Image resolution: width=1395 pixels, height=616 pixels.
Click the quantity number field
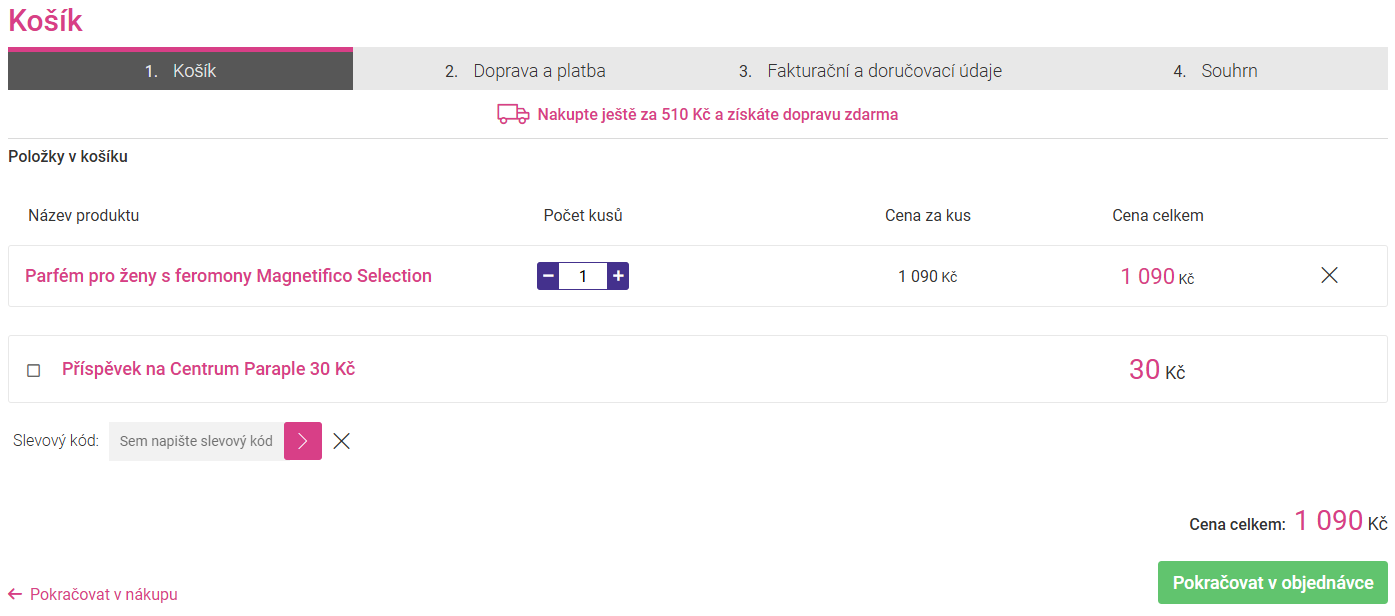(x=583, y=276)
